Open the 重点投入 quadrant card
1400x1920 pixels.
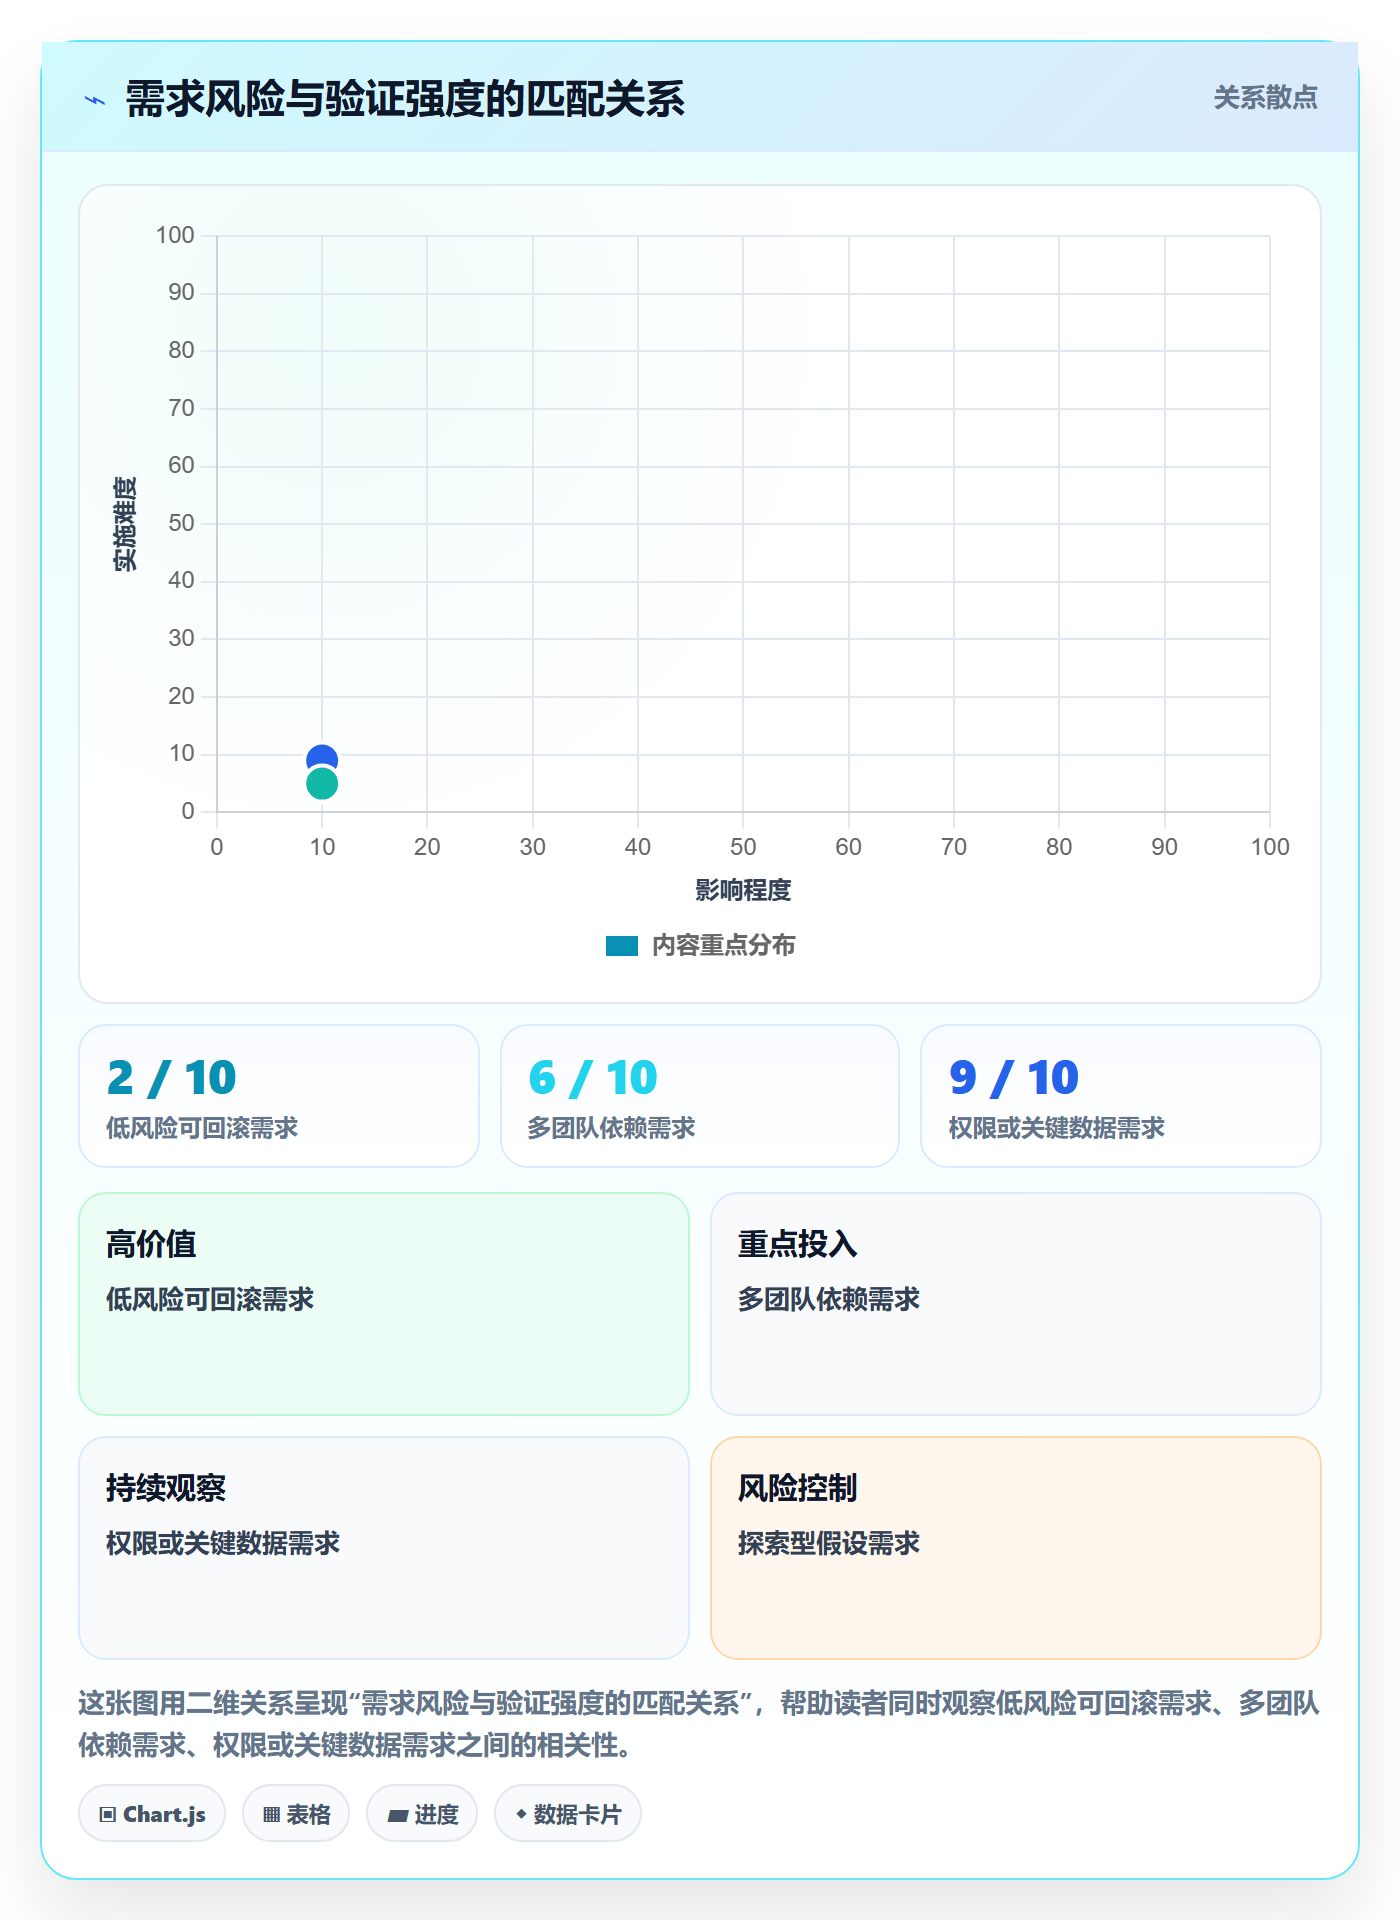coord(1016,1304)
